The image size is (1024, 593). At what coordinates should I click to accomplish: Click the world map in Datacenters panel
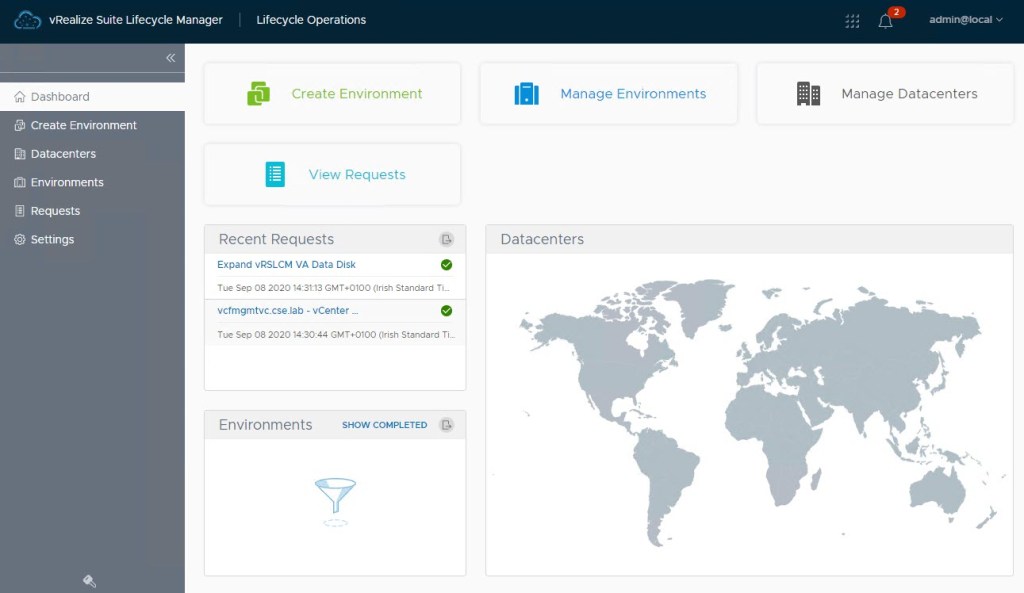coord(750,410)
